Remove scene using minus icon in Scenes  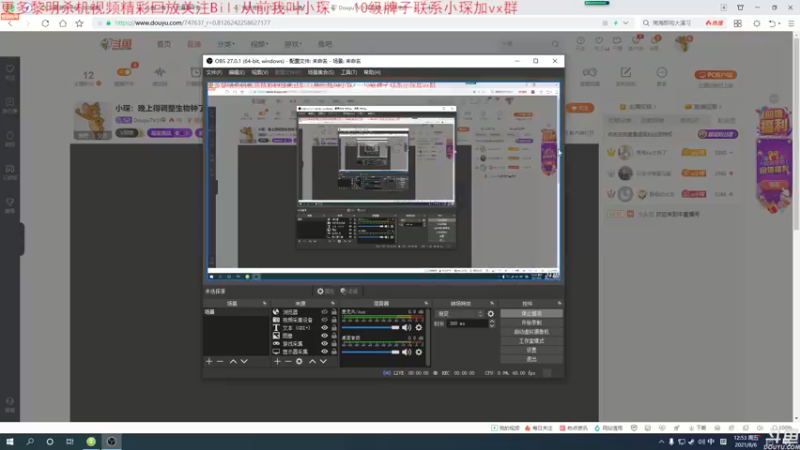click(220, 361)
